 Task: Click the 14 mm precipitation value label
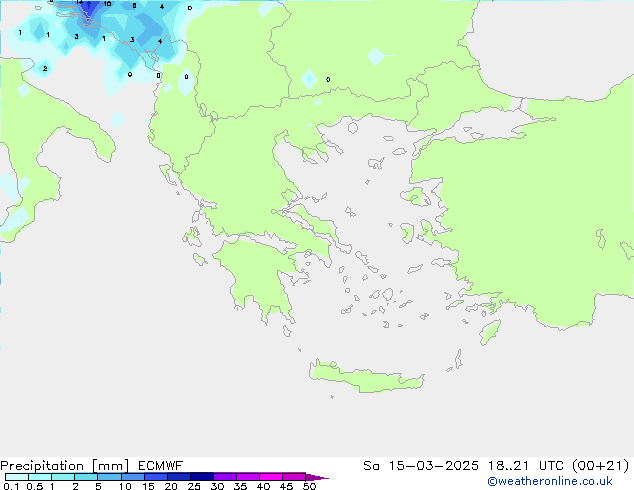(x=79, y=3)
